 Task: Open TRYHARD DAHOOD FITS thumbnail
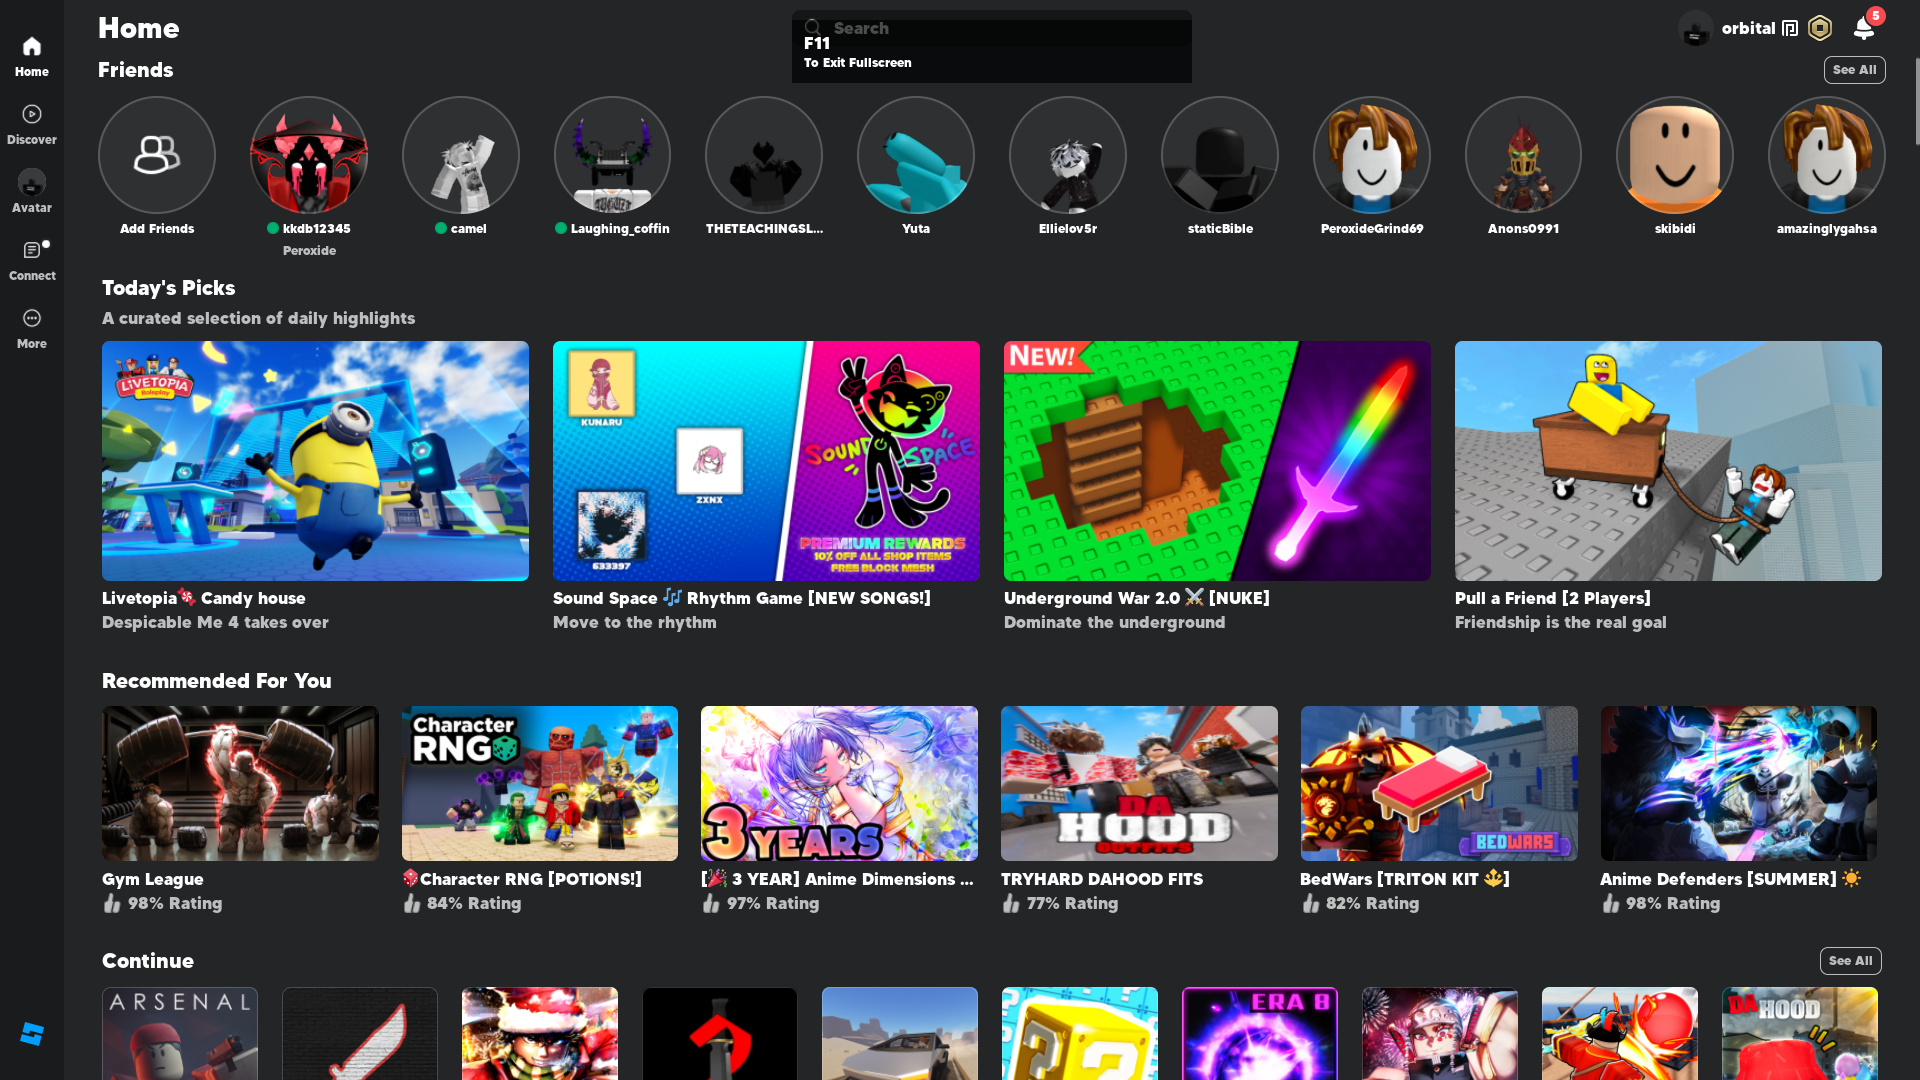(1139, 784)
